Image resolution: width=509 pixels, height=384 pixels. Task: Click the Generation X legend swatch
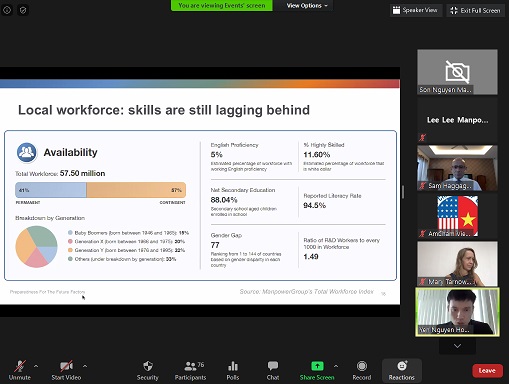pos(70,241)
